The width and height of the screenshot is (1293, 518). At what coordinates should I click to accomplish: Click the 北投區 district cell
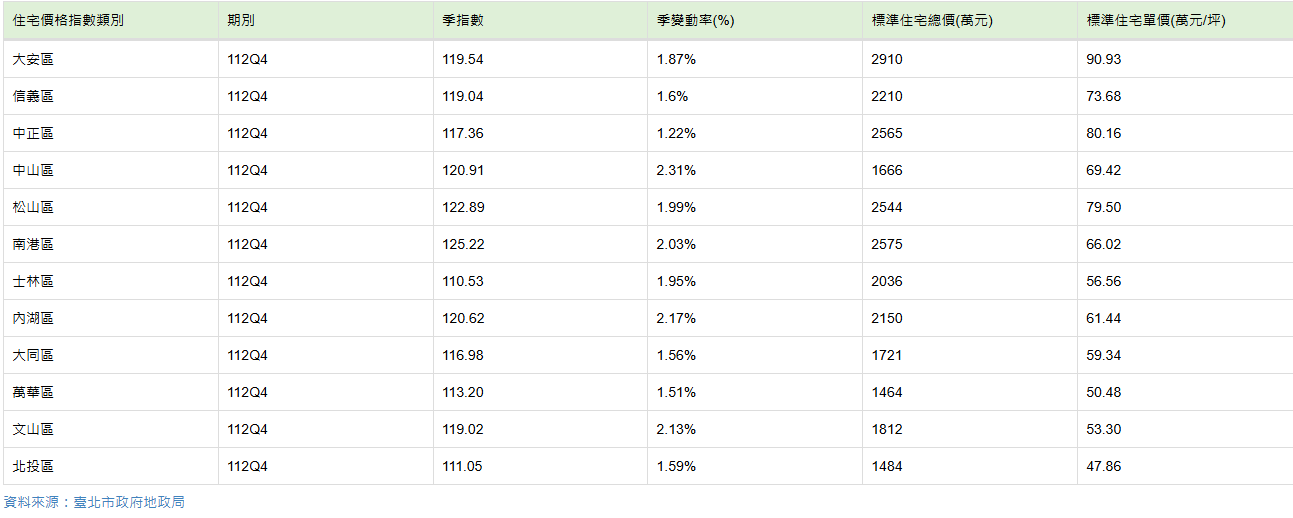point(33,466)
